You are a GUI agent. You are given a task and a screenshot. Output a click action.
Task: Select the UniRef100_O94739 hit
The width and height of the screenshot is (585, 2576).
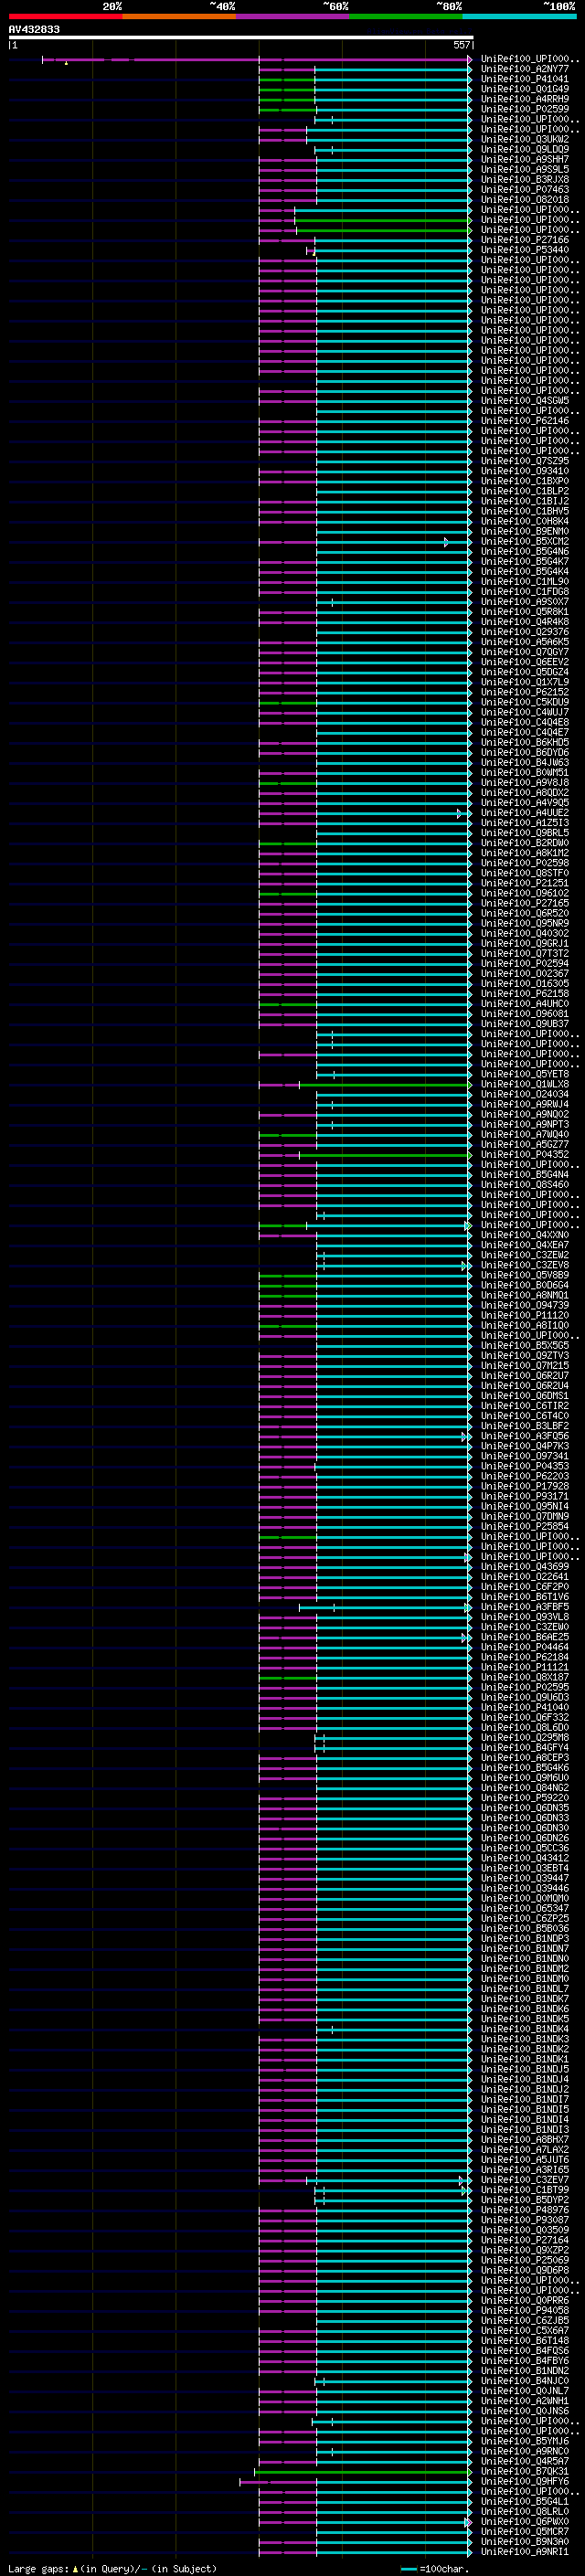(525, 1305)
